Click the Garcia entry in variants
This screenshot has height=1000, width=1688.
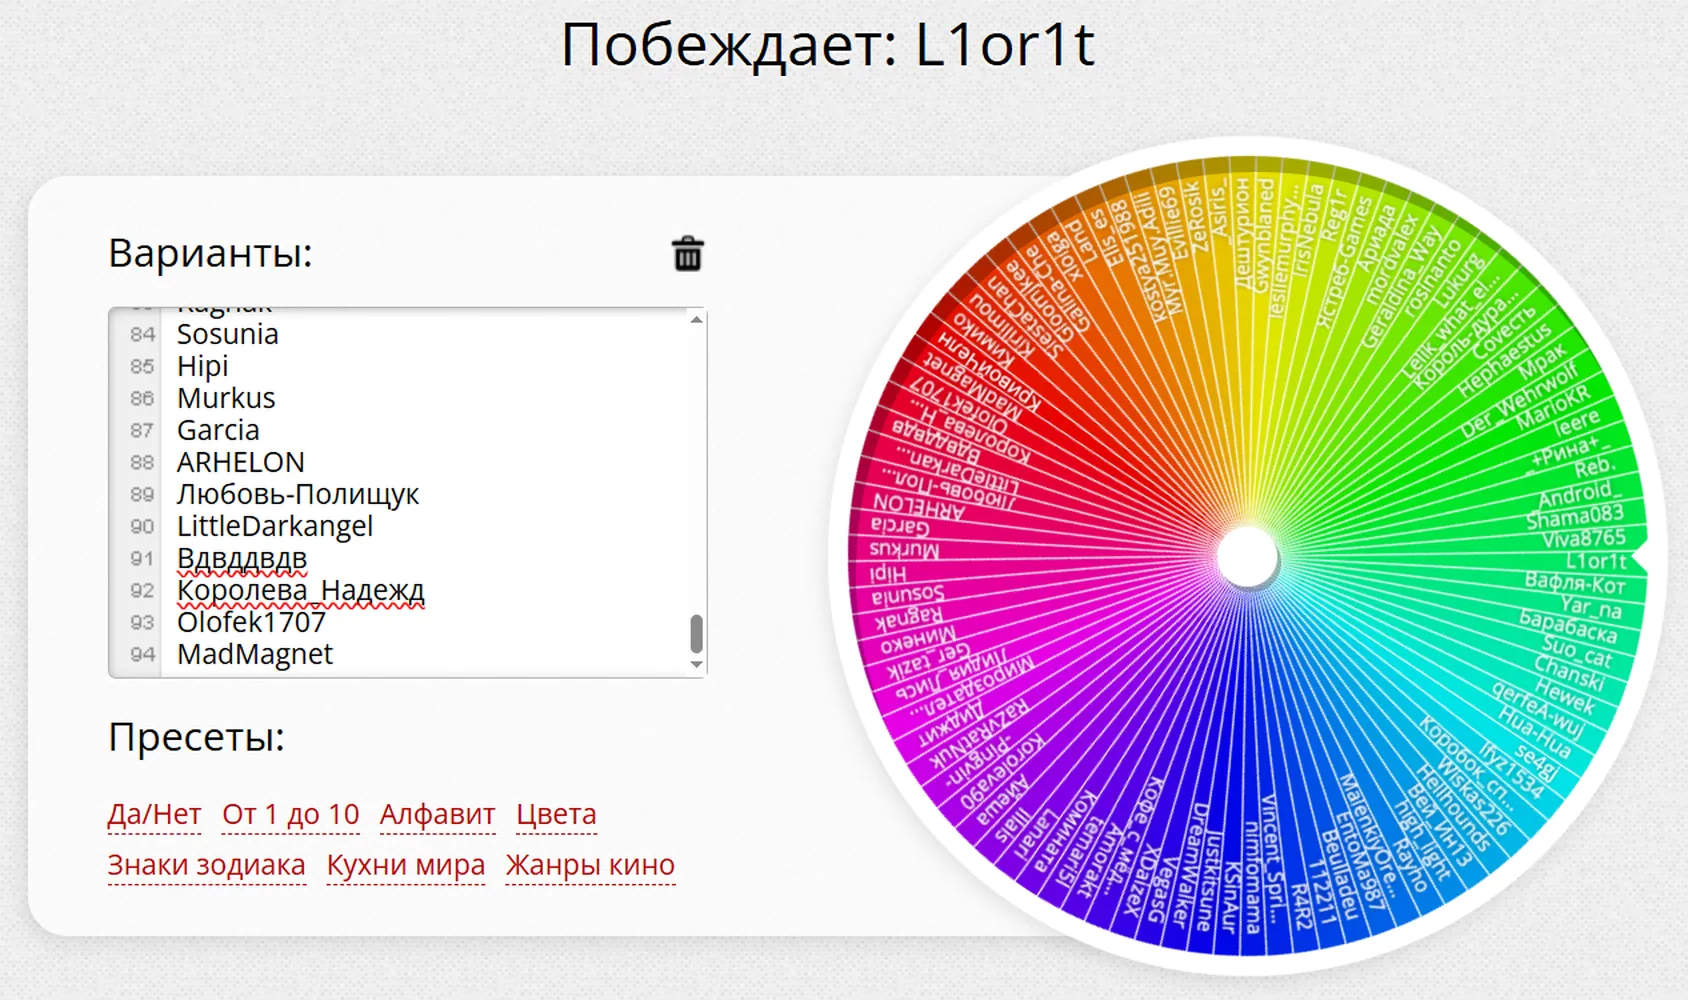pos(218,430)
